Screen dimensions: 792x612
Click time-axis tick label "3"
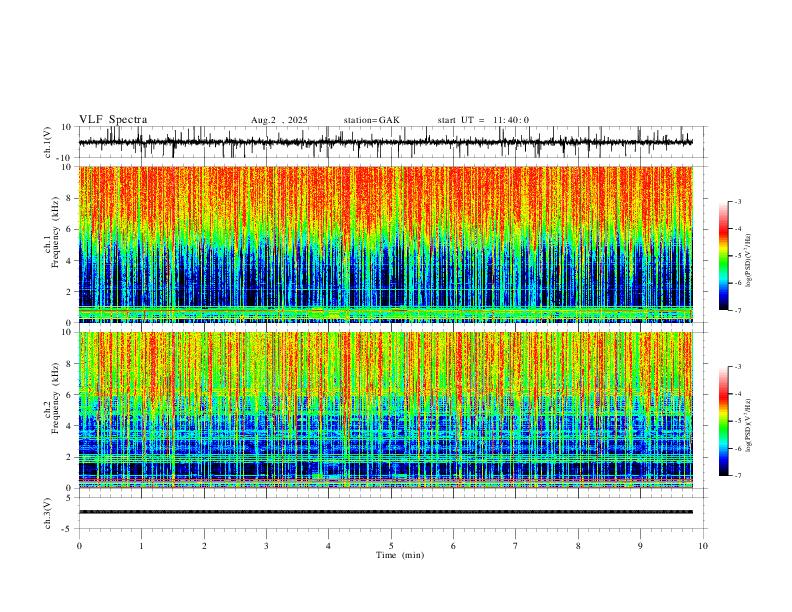click(266, 546)
